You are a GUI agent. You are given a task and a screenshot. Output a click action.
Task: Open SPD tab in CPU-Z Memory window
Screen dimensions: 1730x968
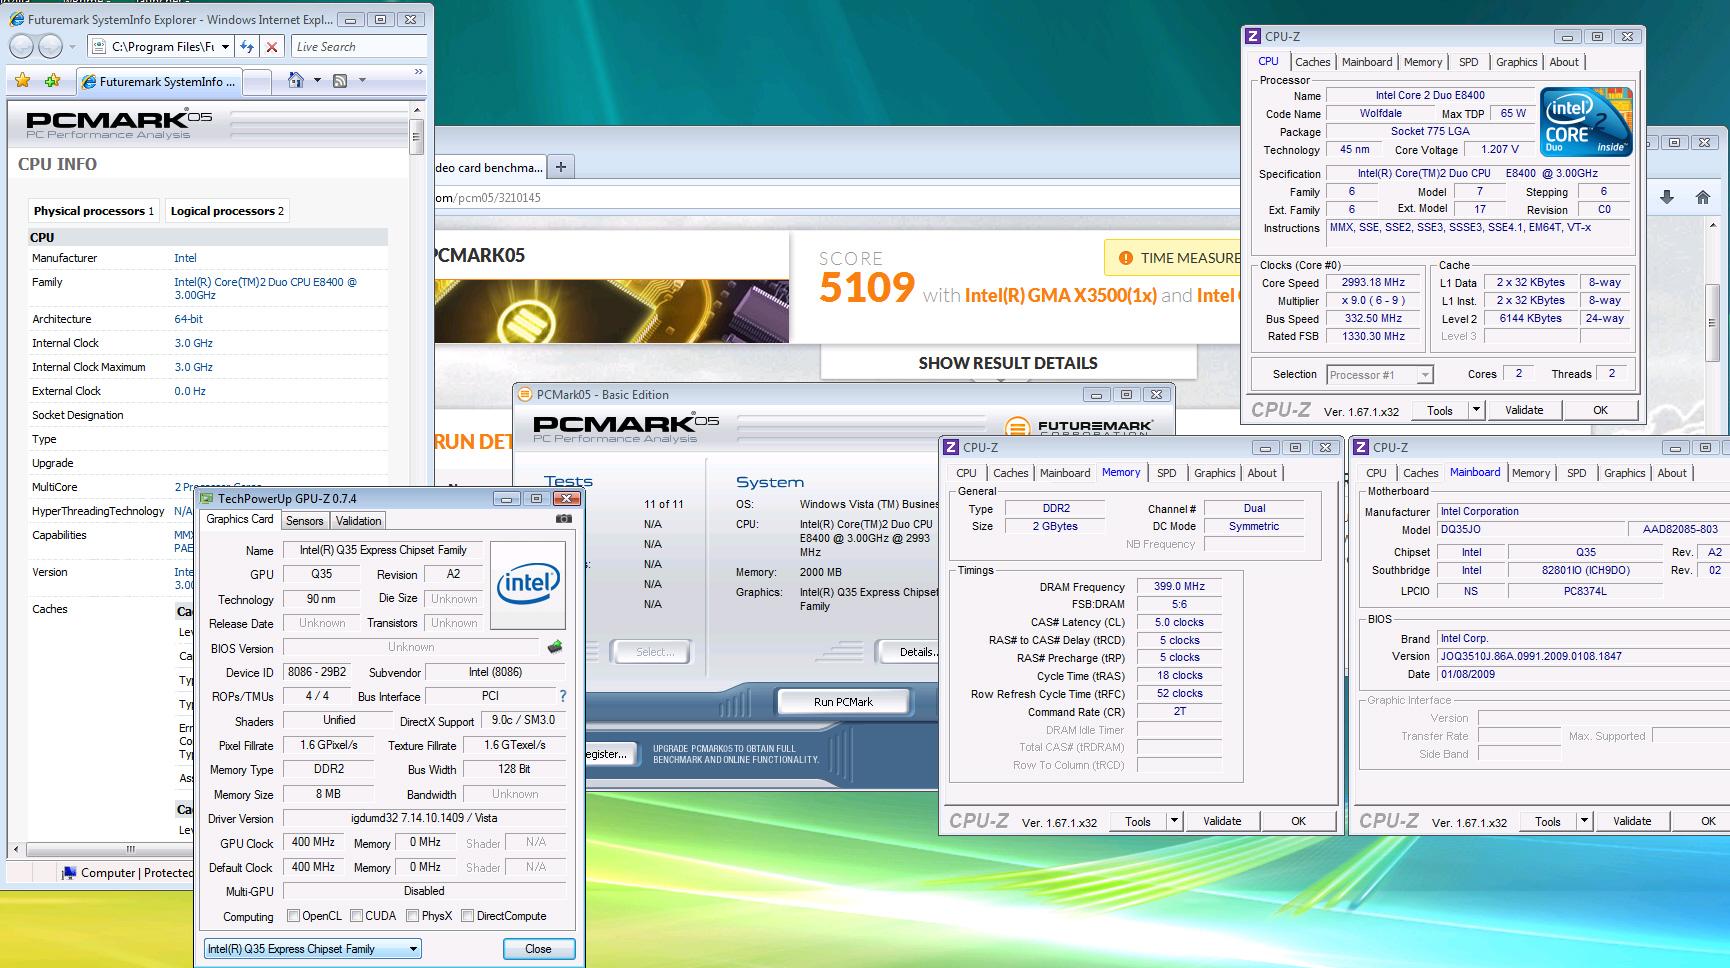pyautogui.click(x=1166, y=473)
